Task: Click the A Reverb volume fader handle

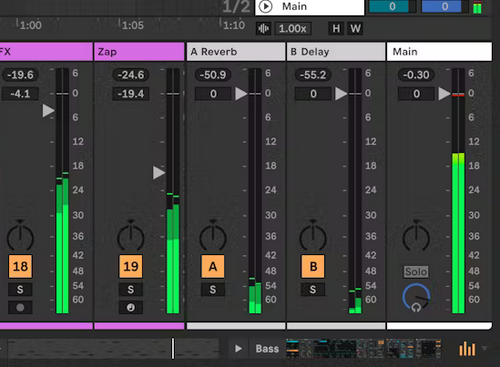Action: (x=241, y=94)
